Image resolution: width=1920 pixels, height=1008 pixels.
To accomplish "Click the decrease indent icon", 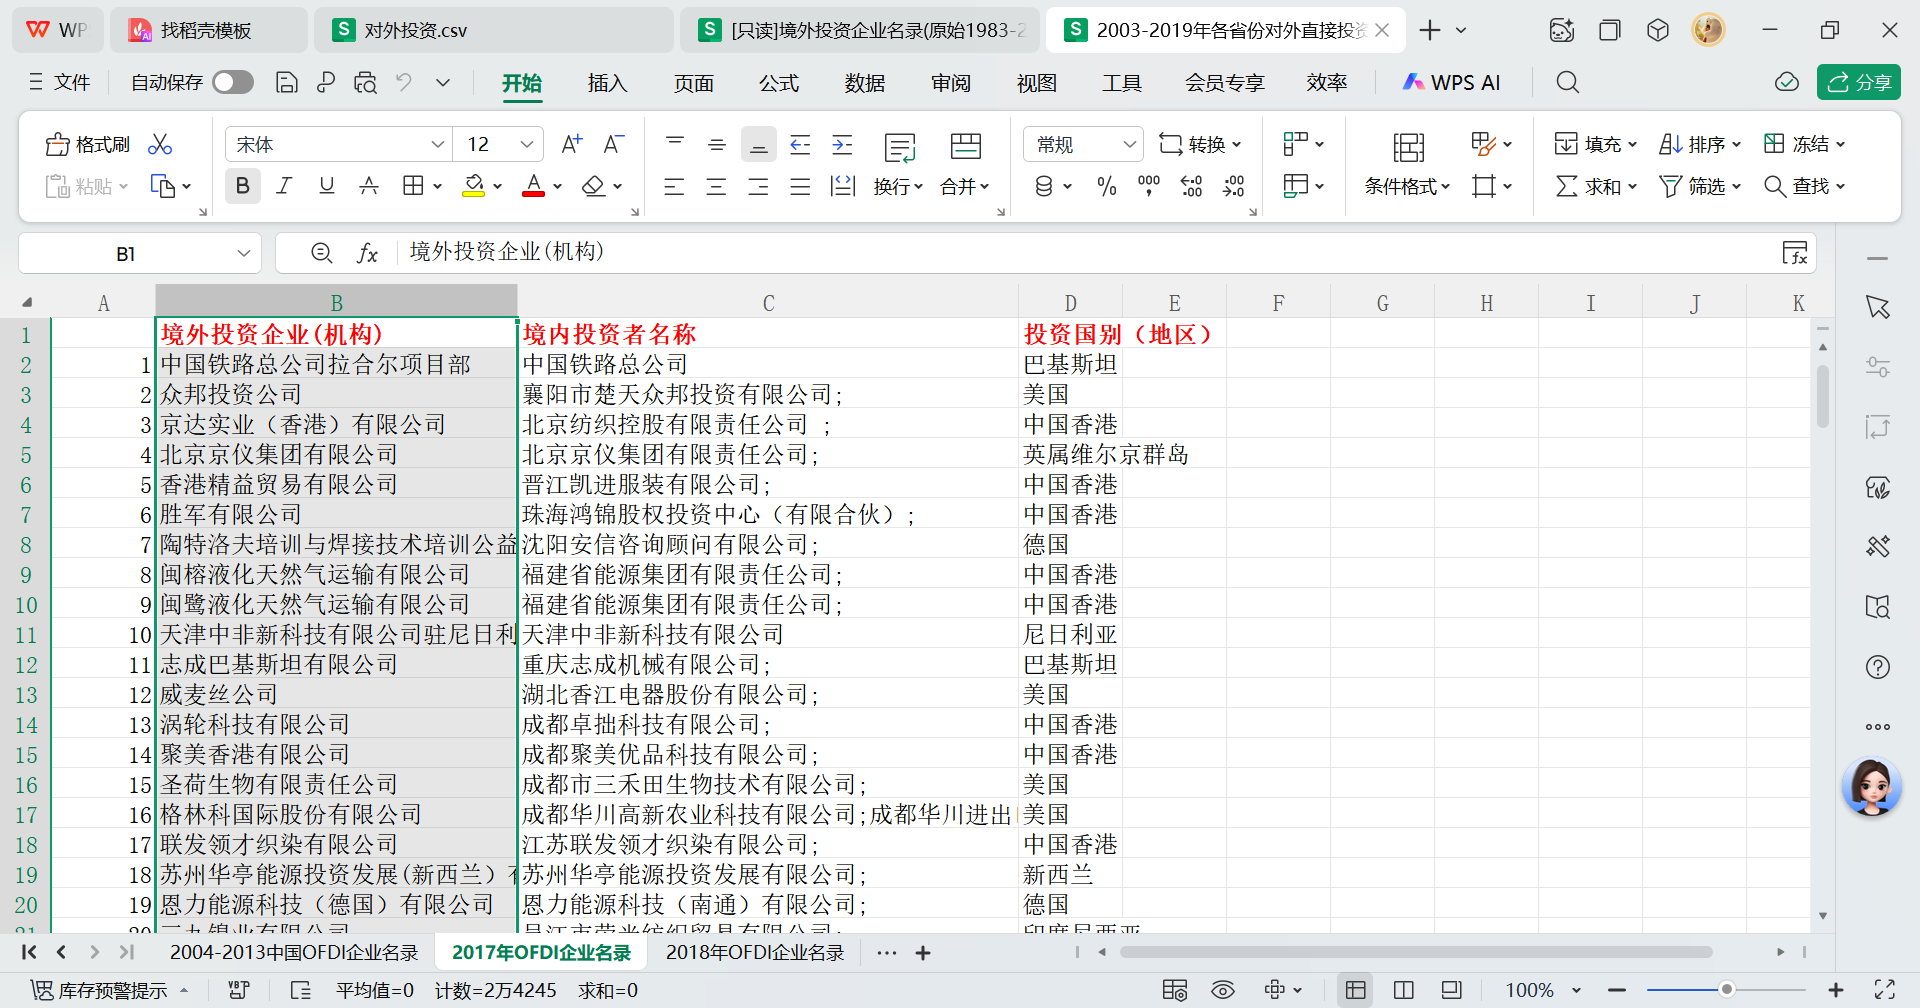I will tap(800, 145).
